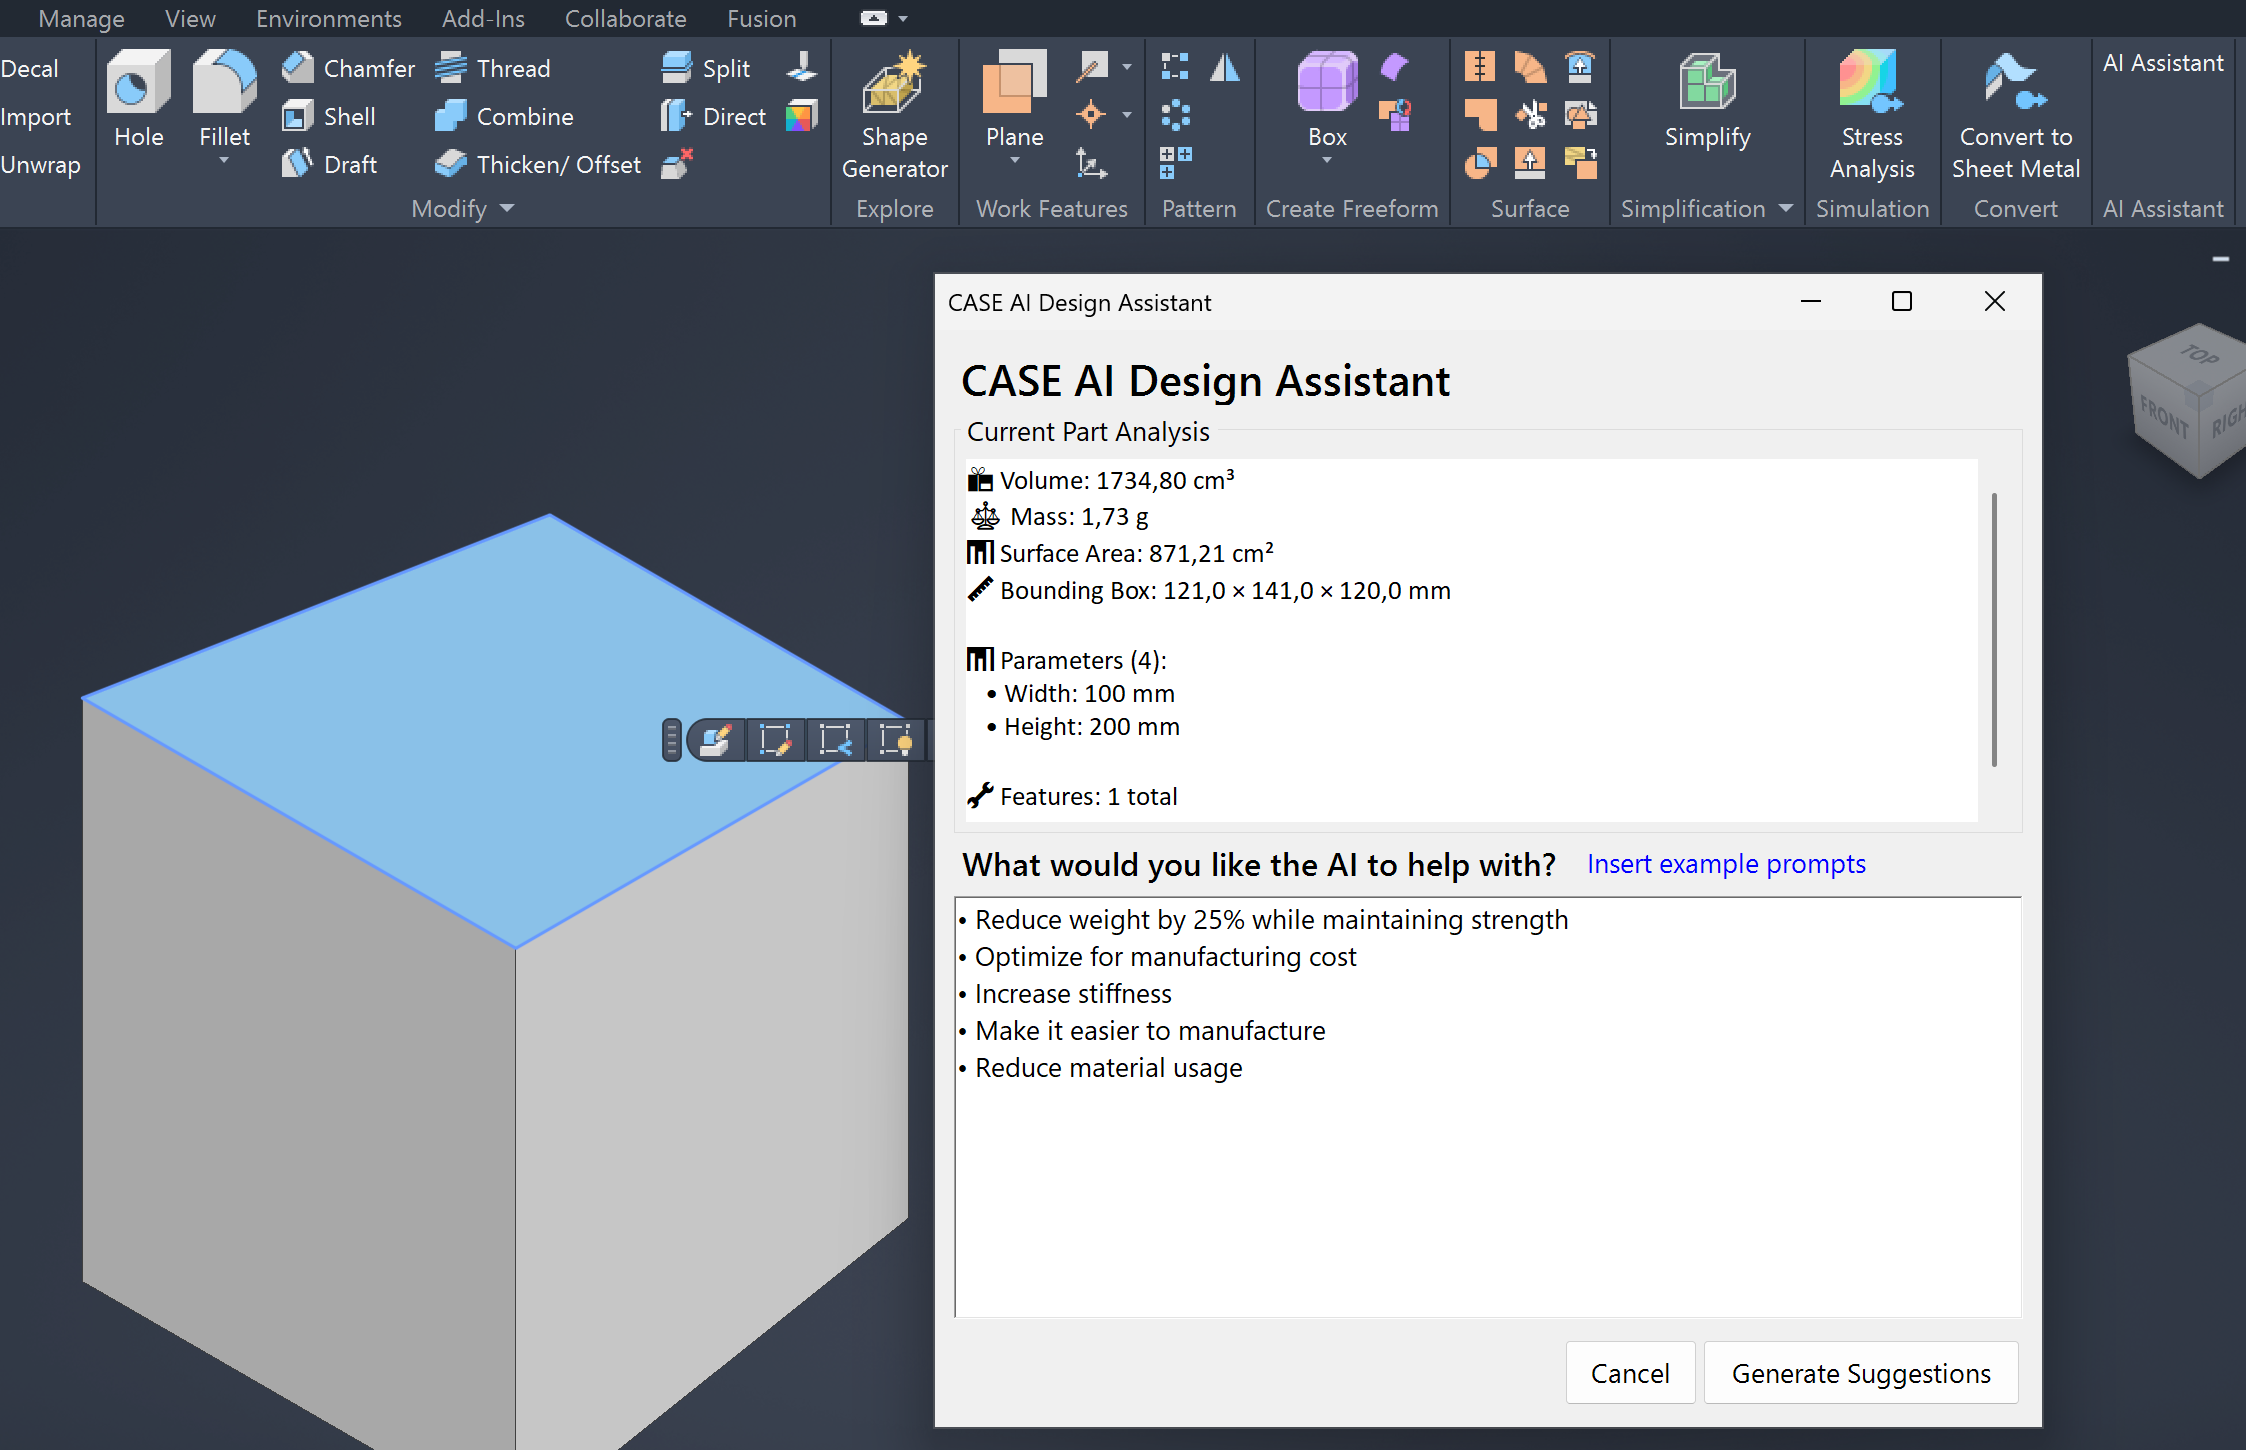
Task: Launch the Shape Generator
Action: point(893,110)
